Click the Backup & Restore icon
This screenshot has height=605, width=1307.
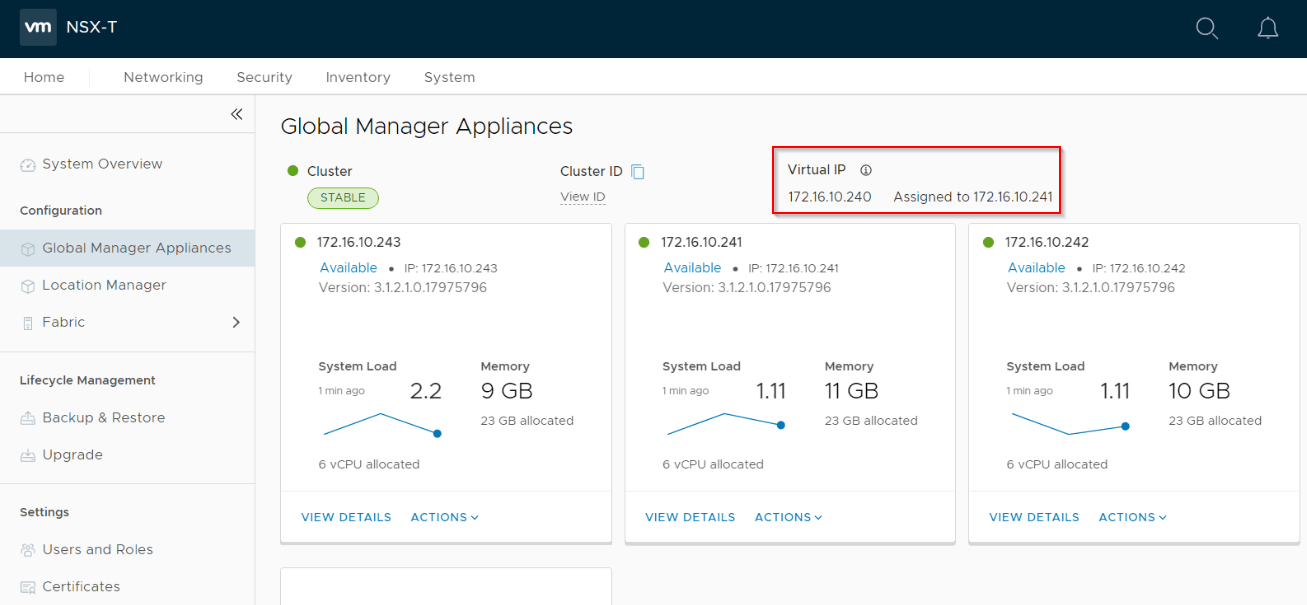point(28,418)
